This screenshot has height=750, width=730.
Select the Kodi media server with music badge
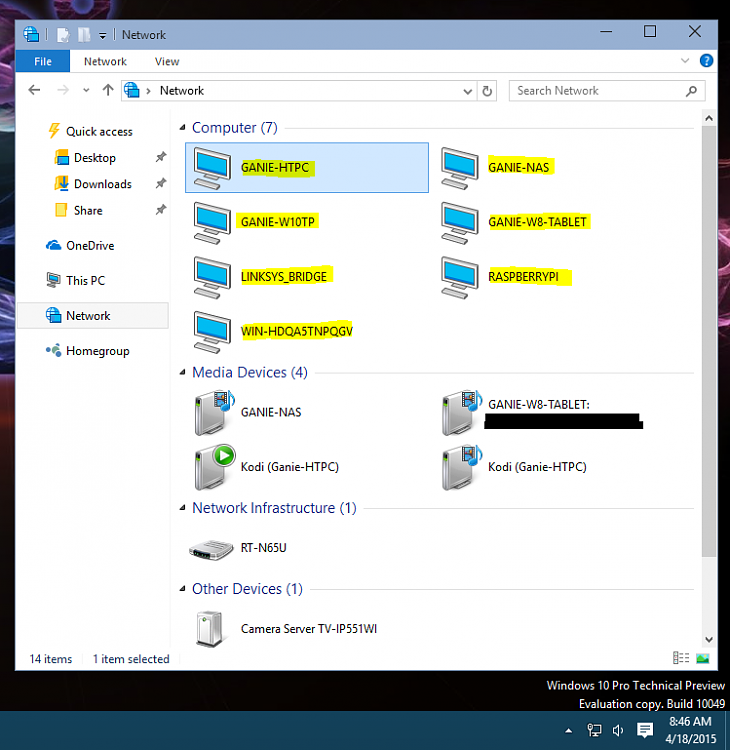pyautogui.click(x=462, y=467)
